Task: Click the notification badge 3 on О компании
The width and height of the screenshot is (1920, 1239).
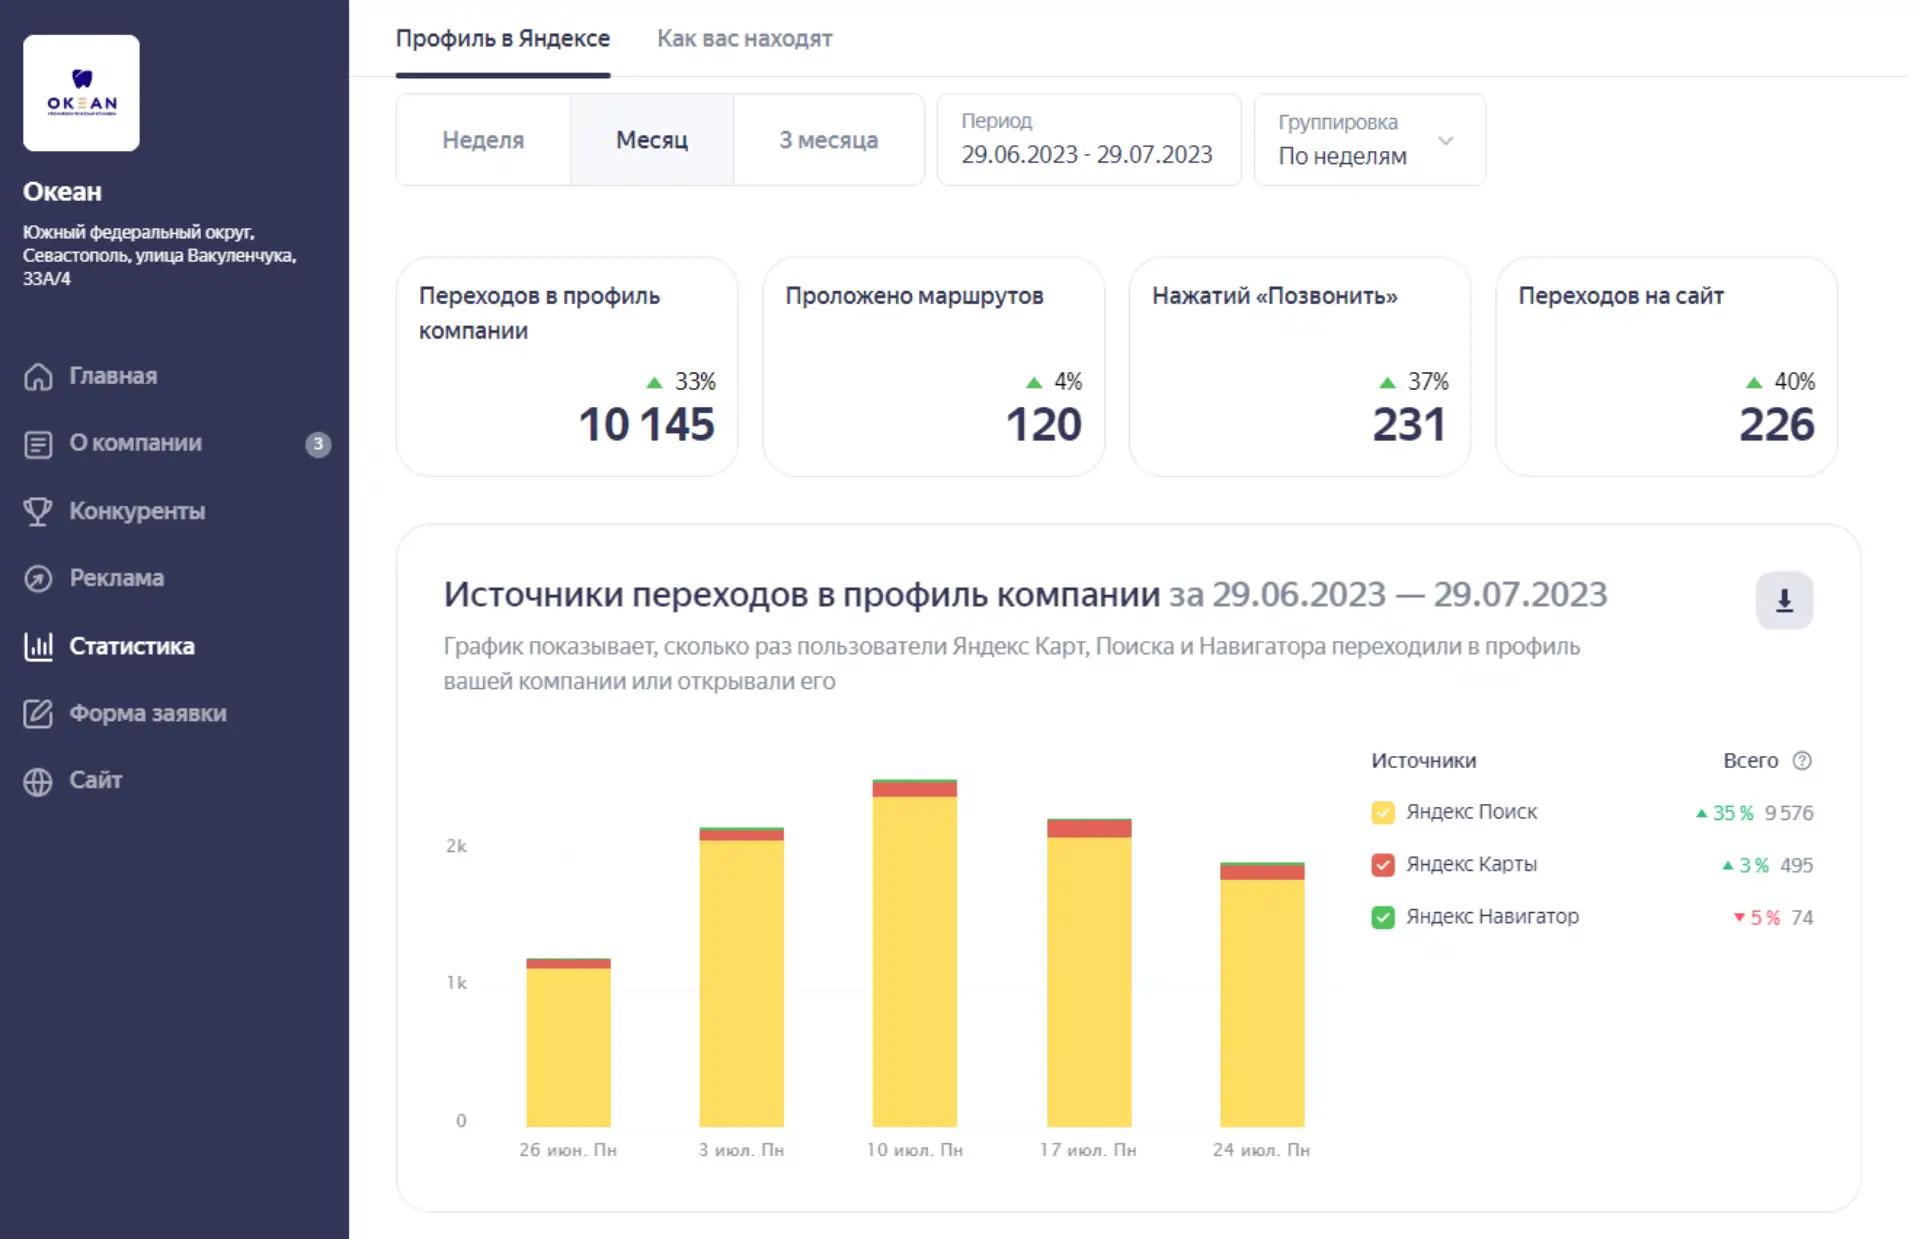Action: (318, 444)
